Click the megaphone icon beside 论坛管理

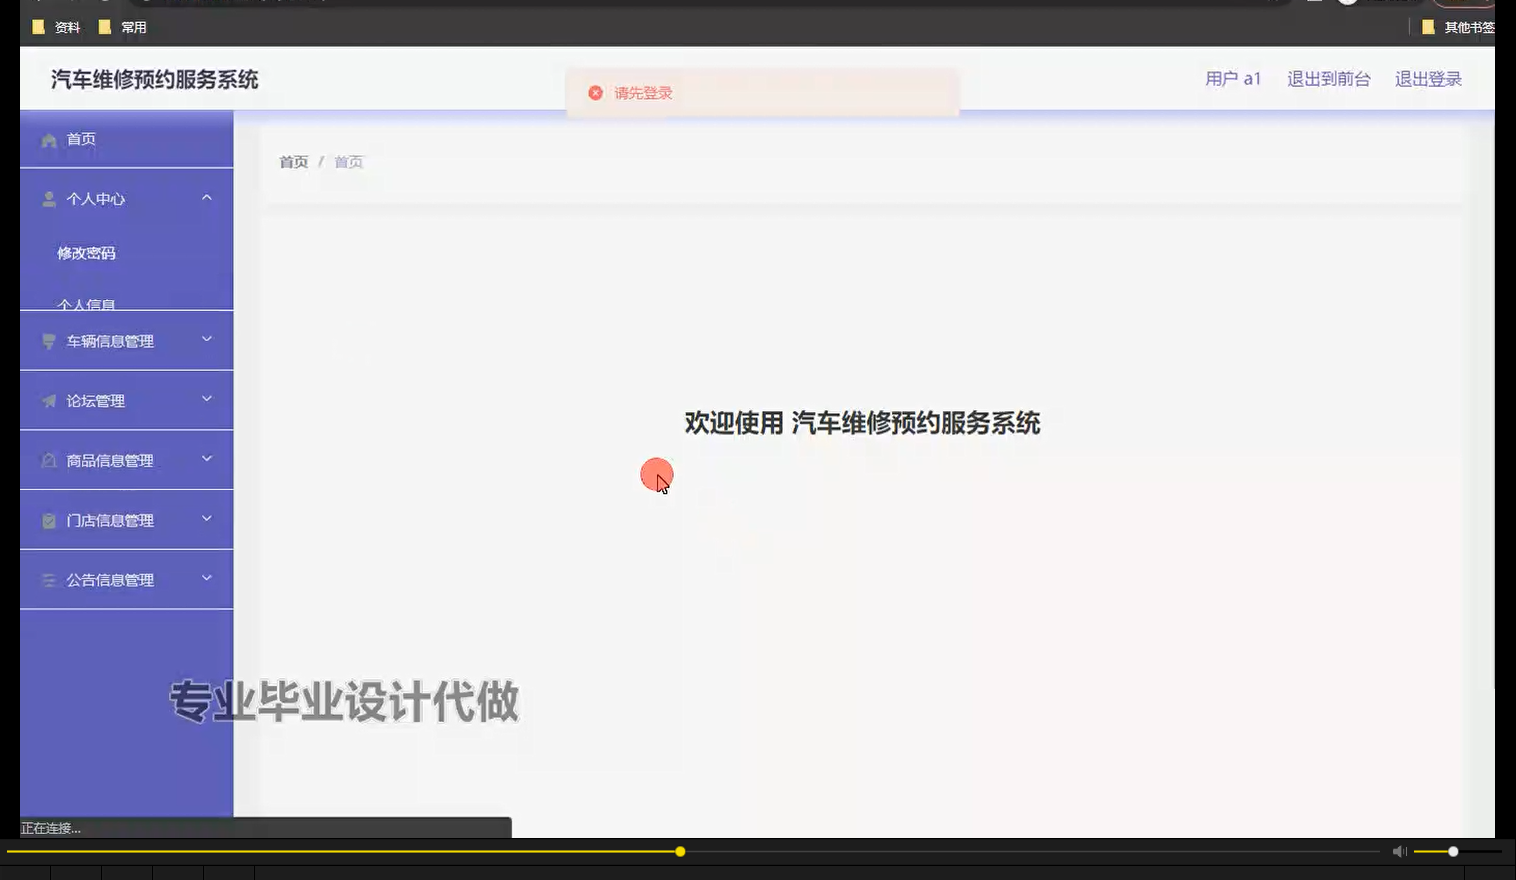coord(49,401)
